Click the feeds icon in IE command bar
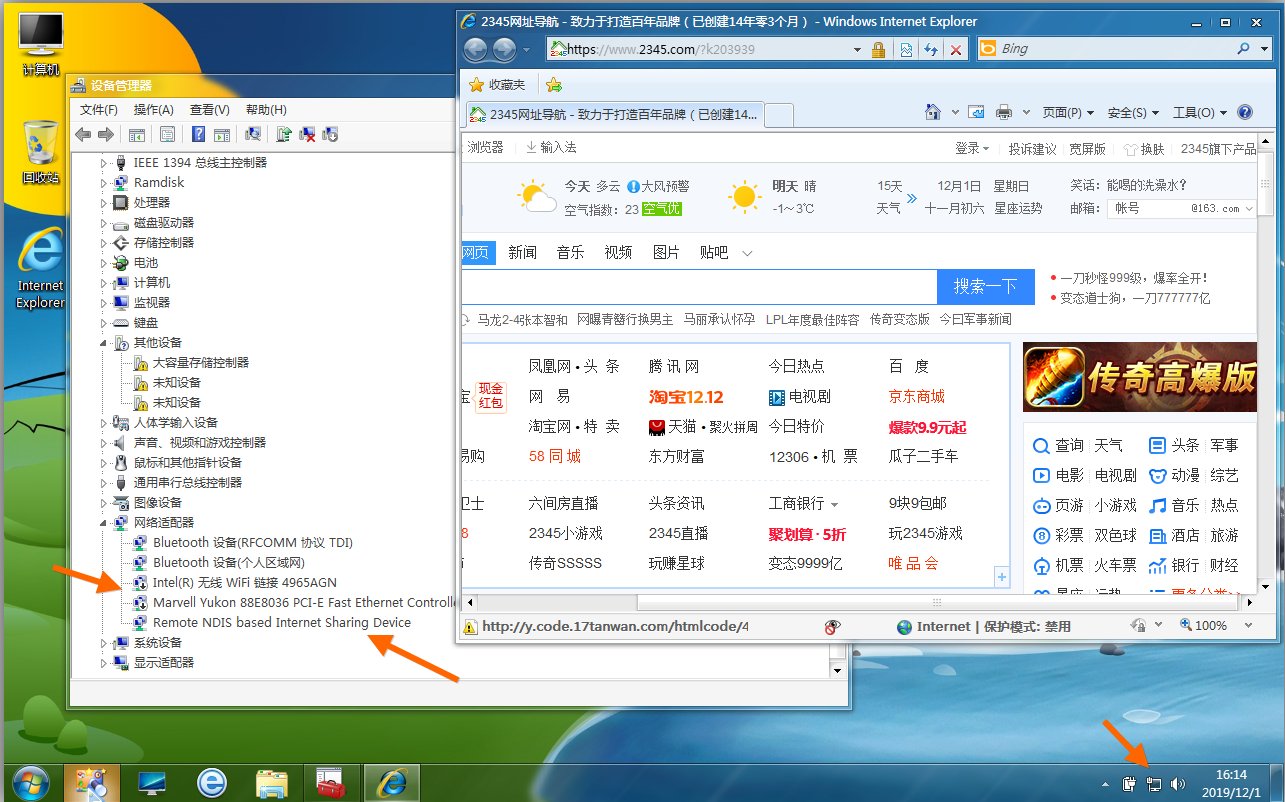The width and height of the screenshot is (1285, 802). (x=976, y=112)
